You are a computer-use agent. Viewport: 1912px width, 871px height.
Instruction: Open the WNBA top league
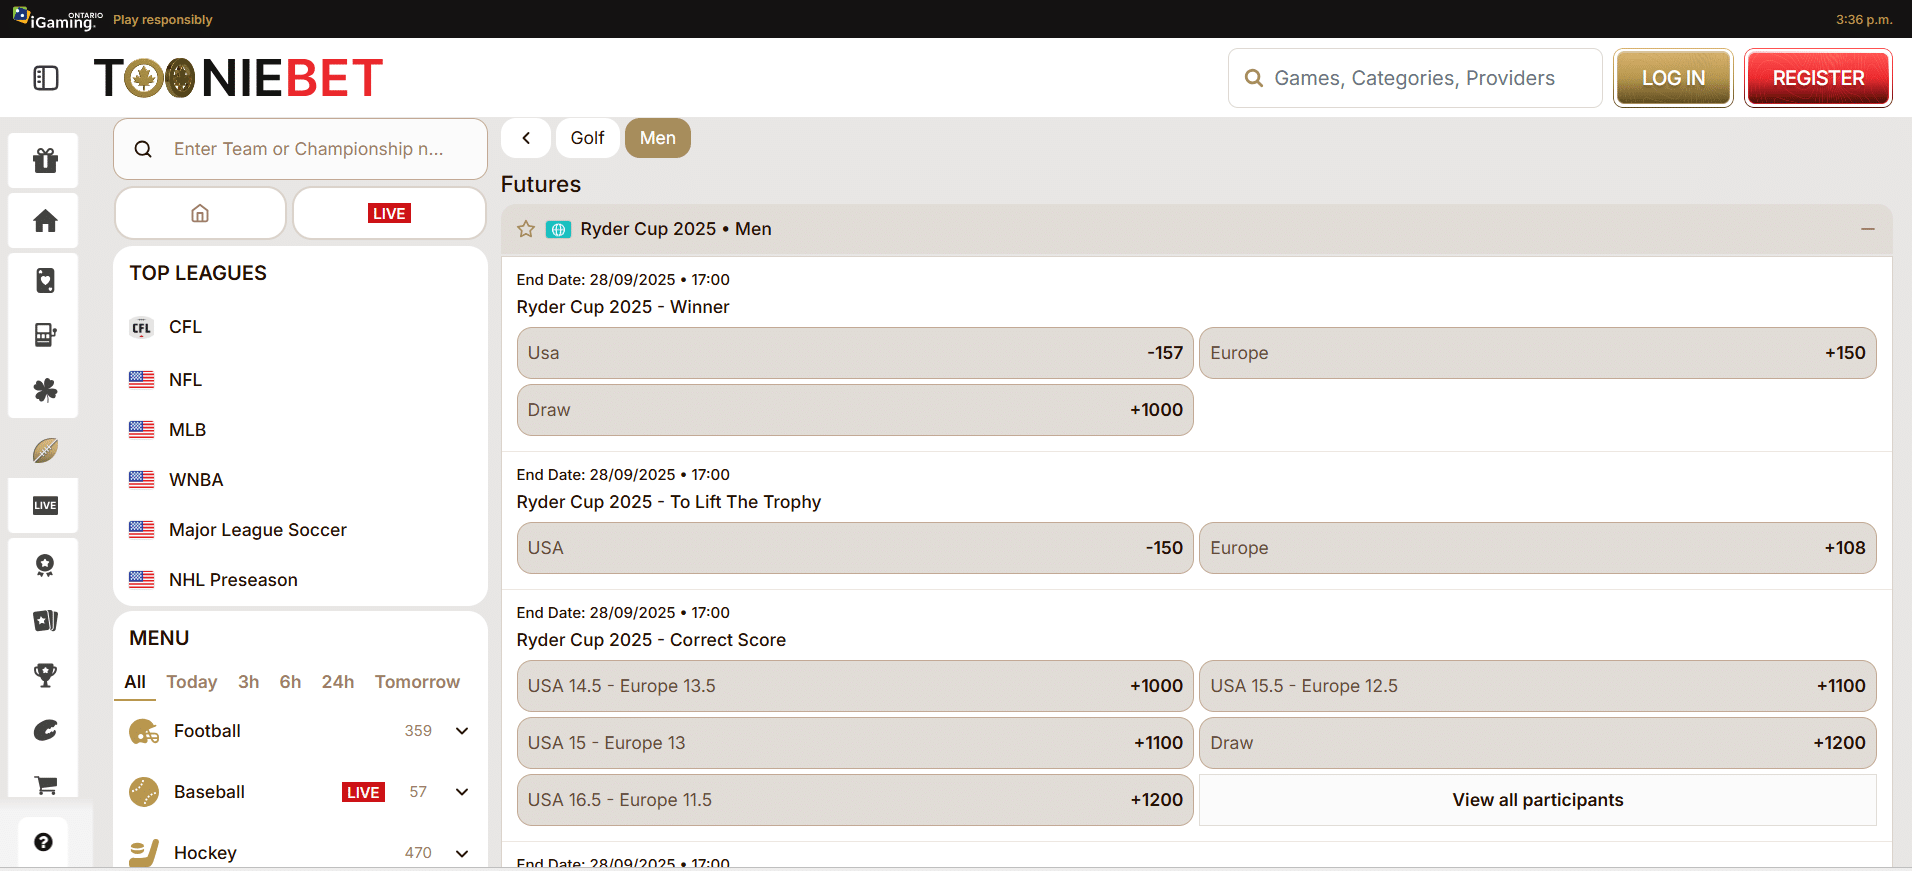[196, 480]
